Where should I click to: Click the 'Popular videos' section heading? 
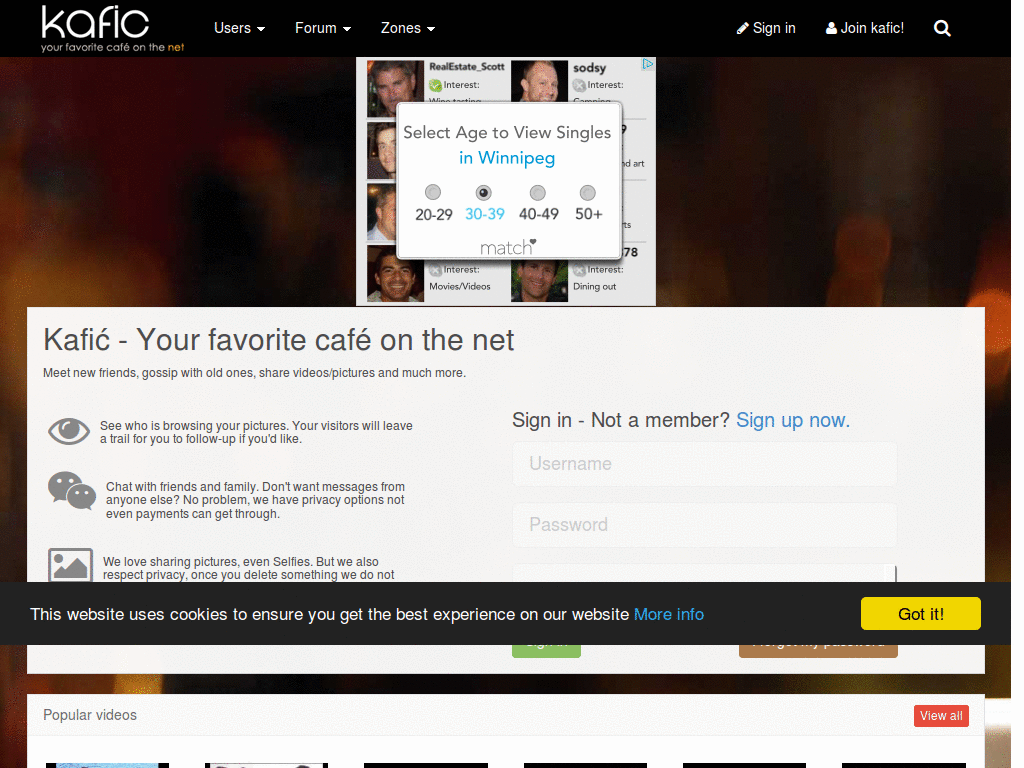point(90,715)
